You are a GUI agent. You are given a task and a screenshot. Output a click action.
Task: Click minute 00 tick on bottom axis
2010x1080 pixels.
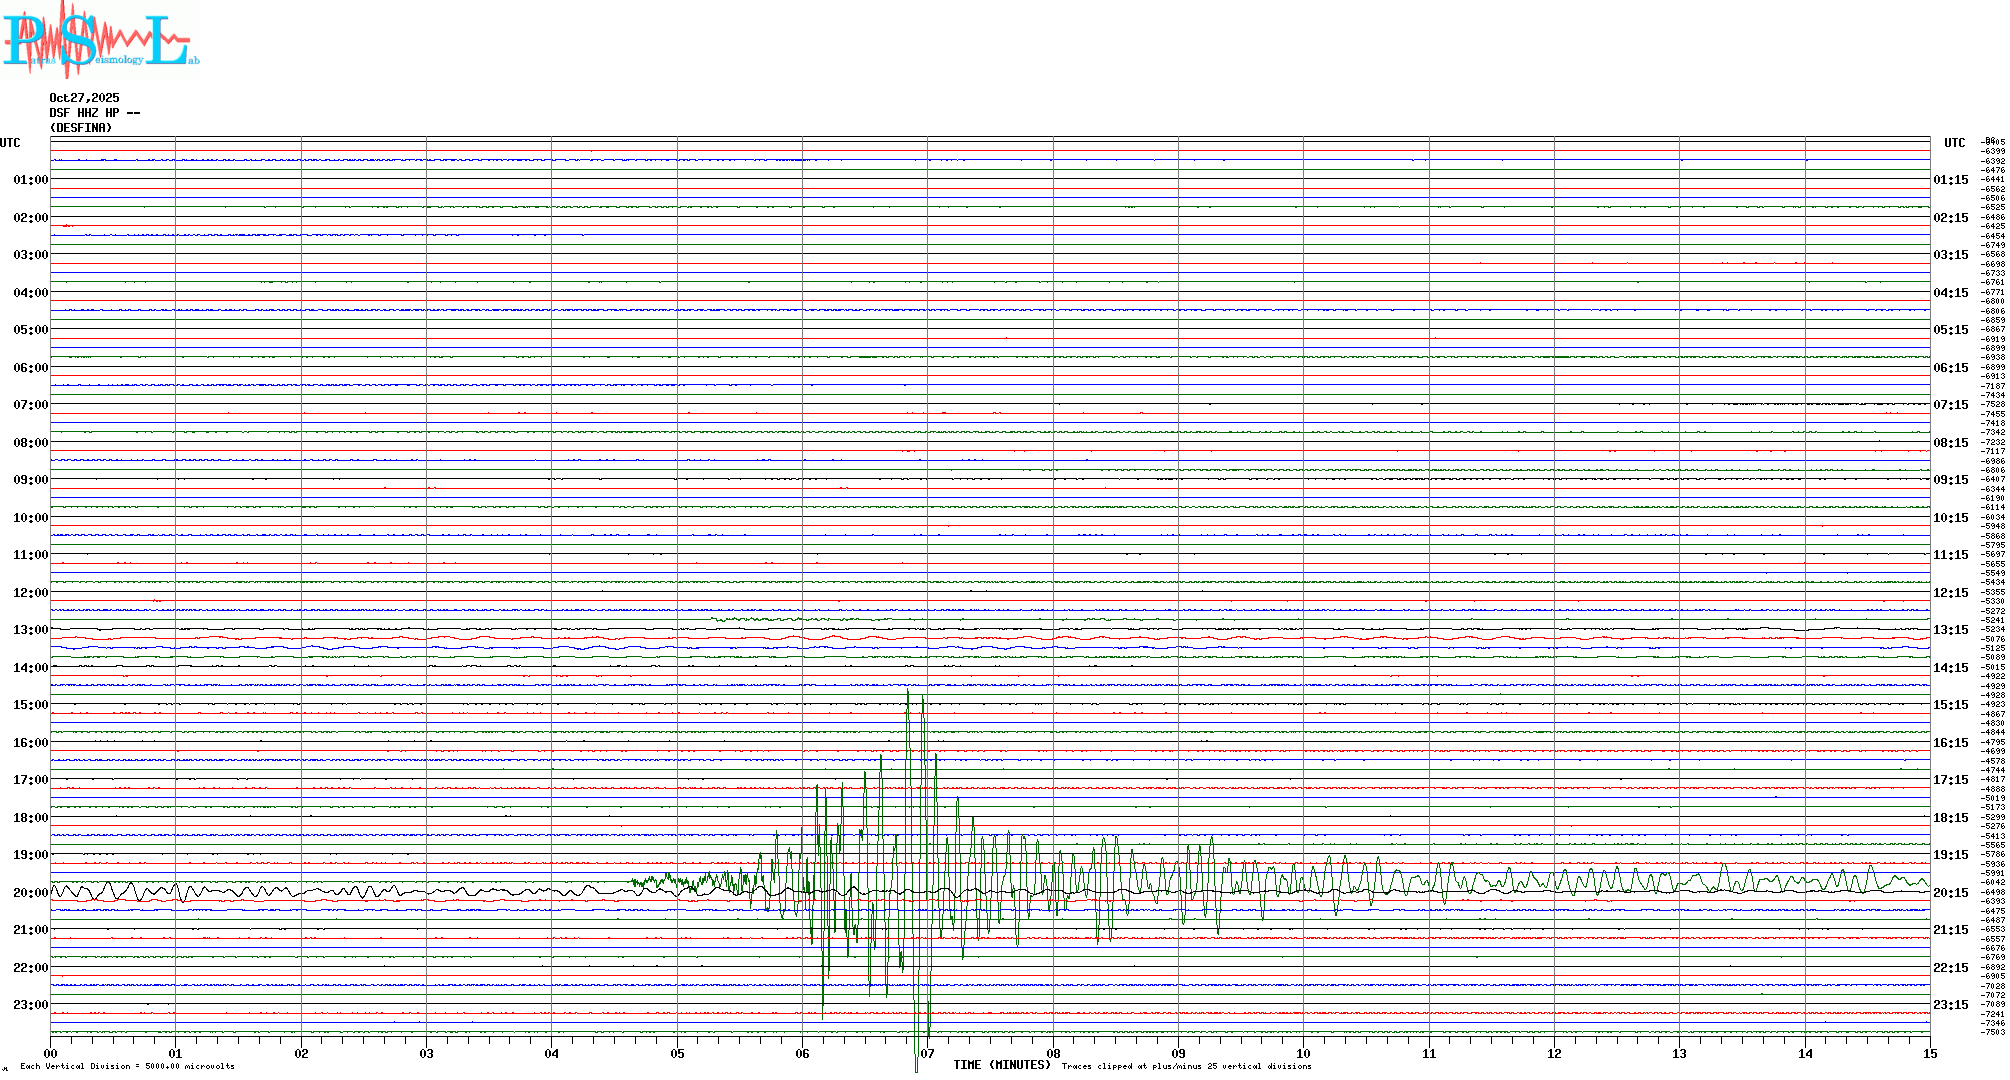51,1053
